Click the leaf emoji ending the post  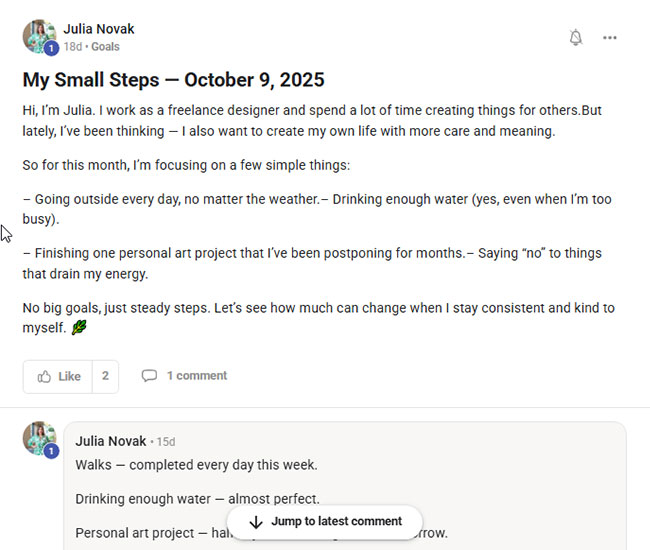pyautogui.click(x=79, y=328)
